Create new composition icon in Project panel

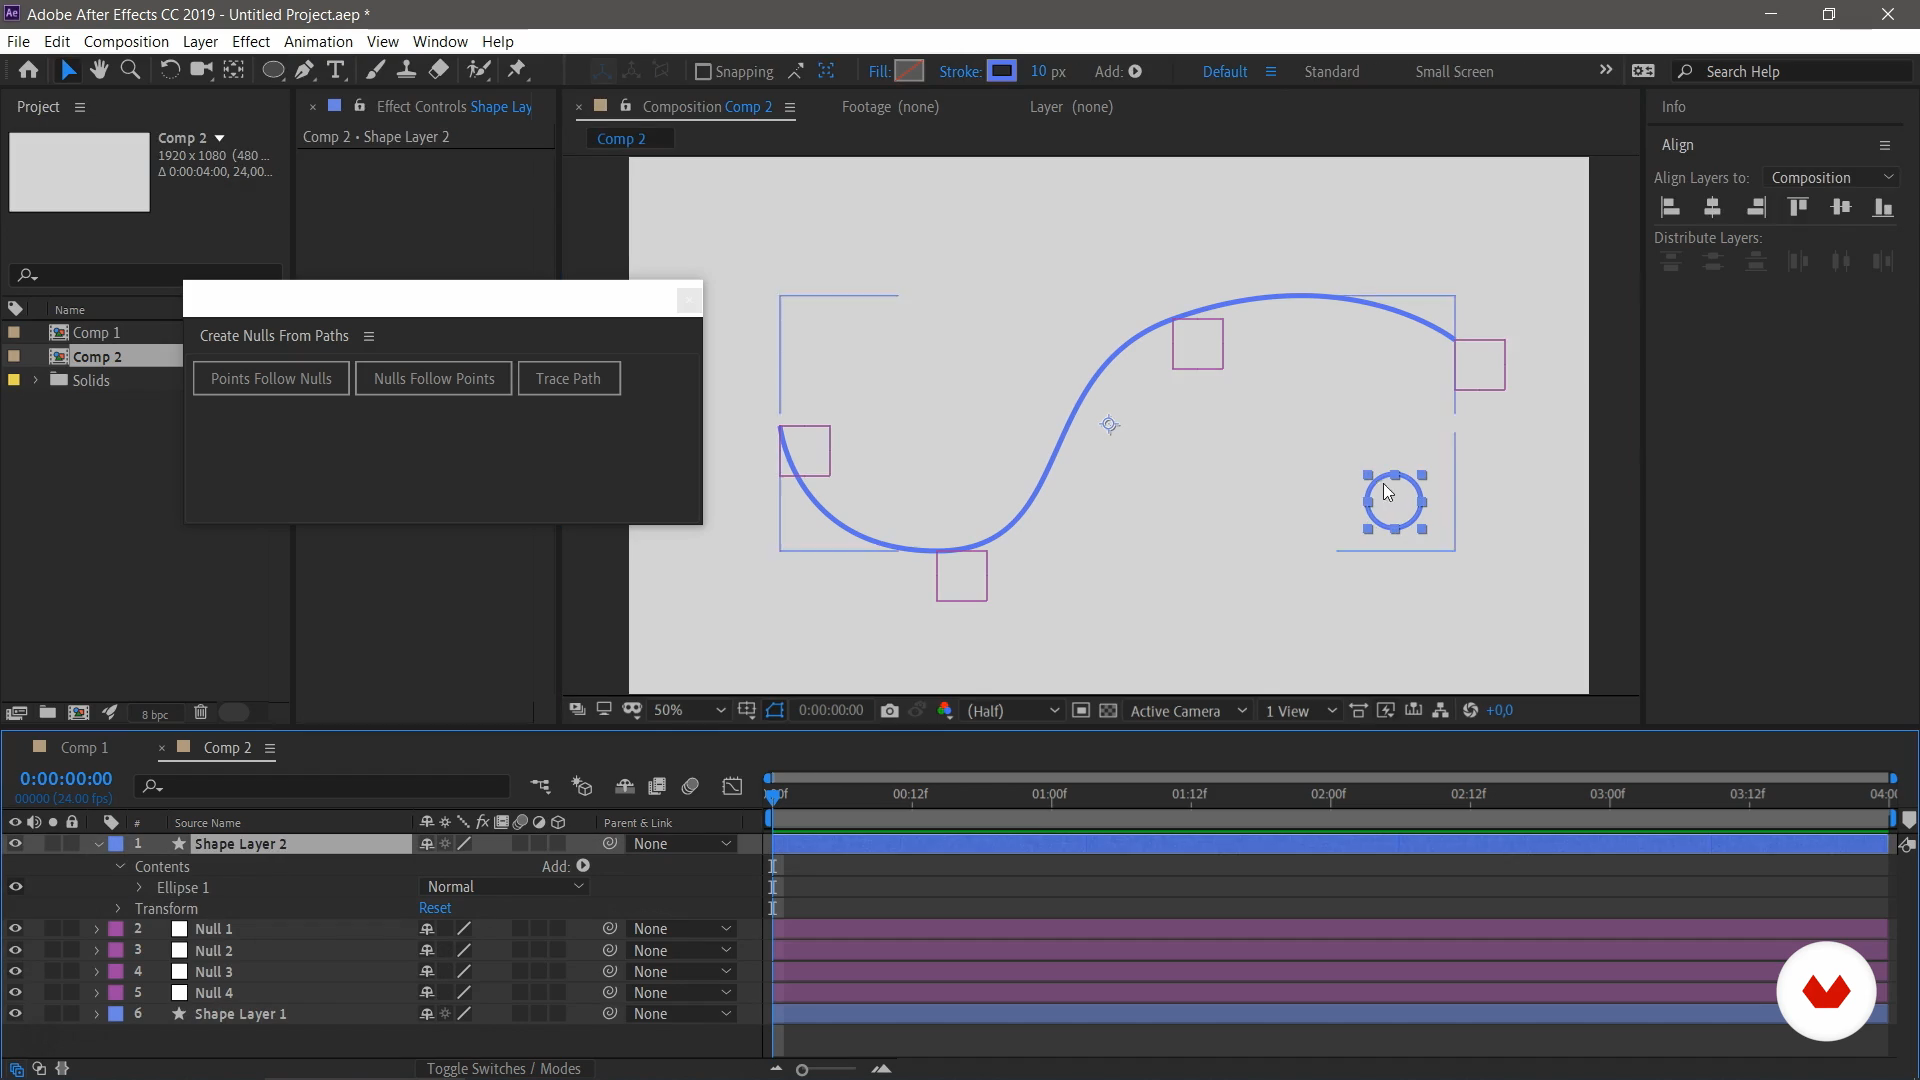click(x=78, y=712)
